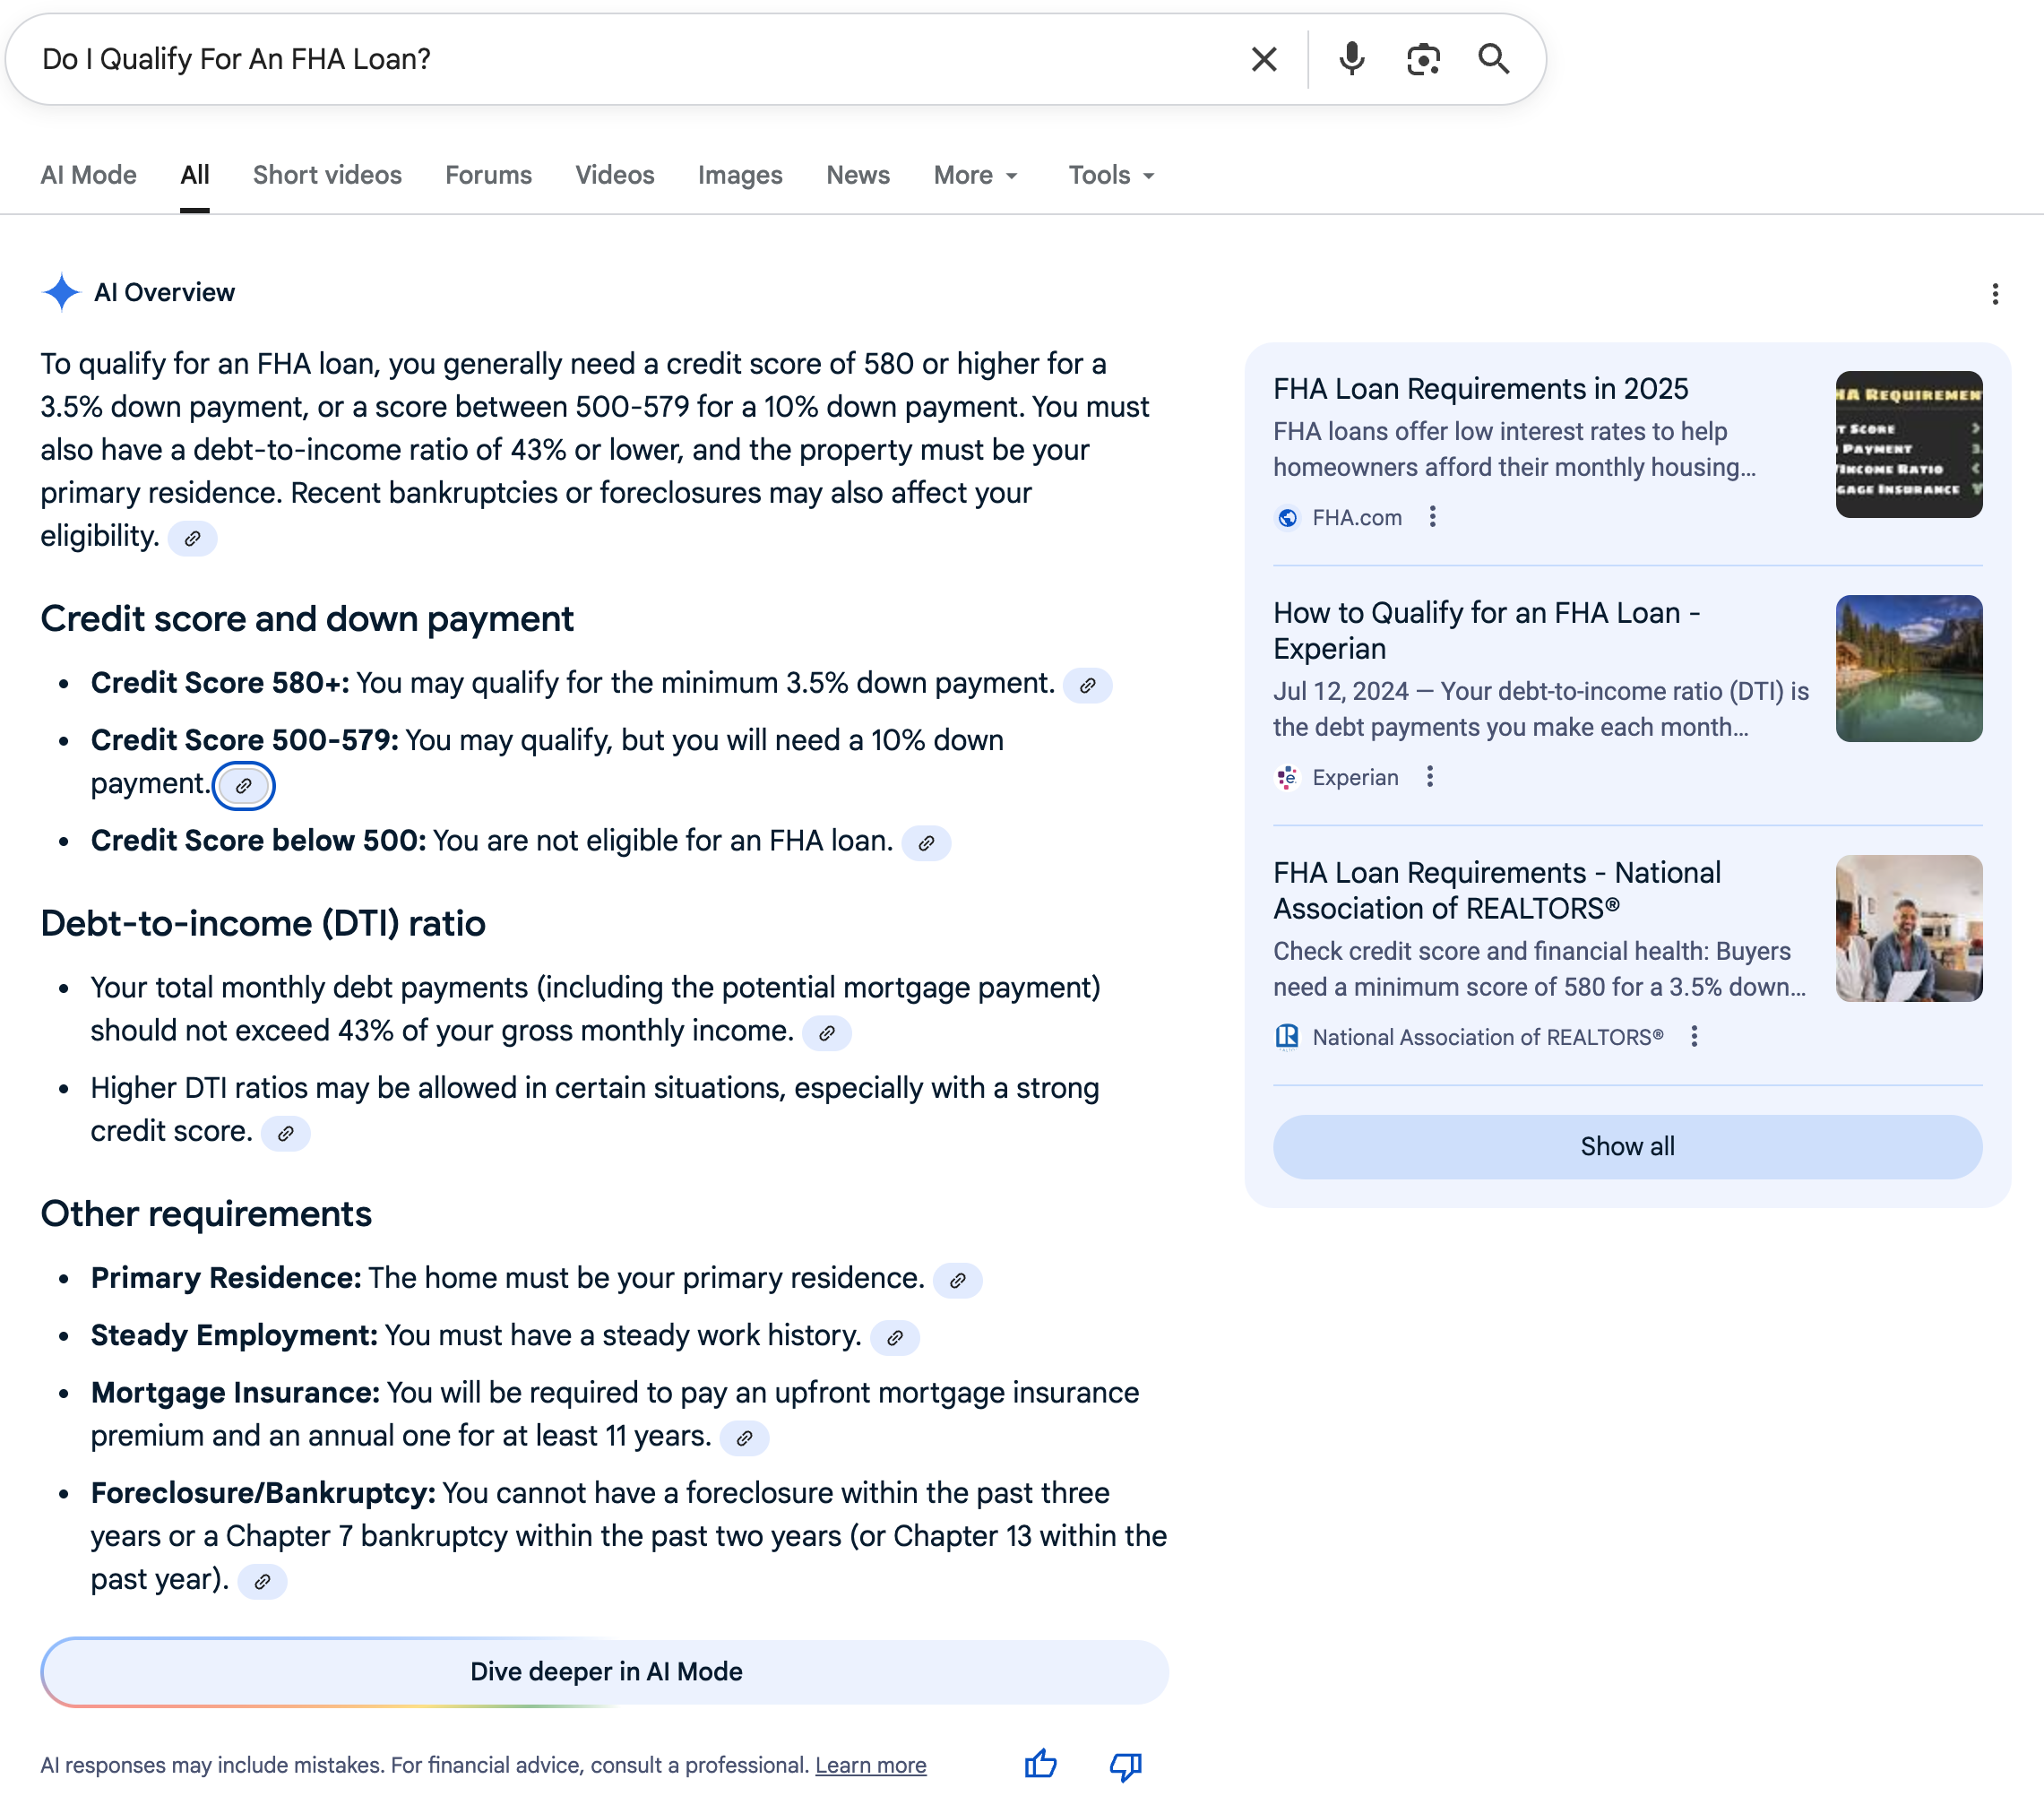Clear the search query with the X icon
The height and width of the screenshot is (1796, 2044).
point(1264,59)
